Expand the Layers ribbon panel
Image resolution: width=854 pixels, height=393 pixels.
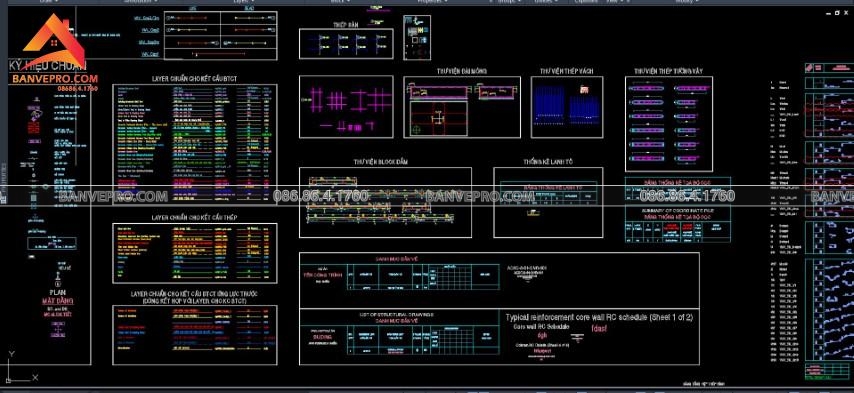click(243, 2)
